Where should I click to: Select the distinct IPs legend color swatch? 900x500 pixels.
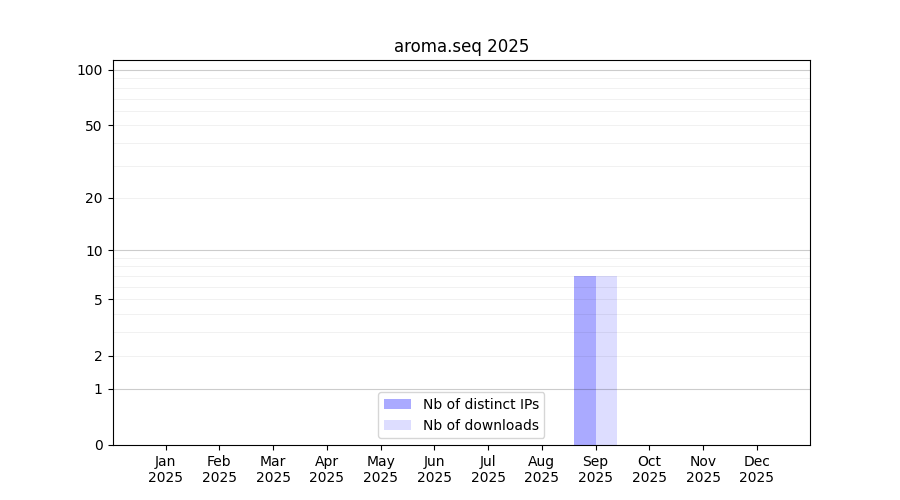pyautogui.click(x=397, y=404)
